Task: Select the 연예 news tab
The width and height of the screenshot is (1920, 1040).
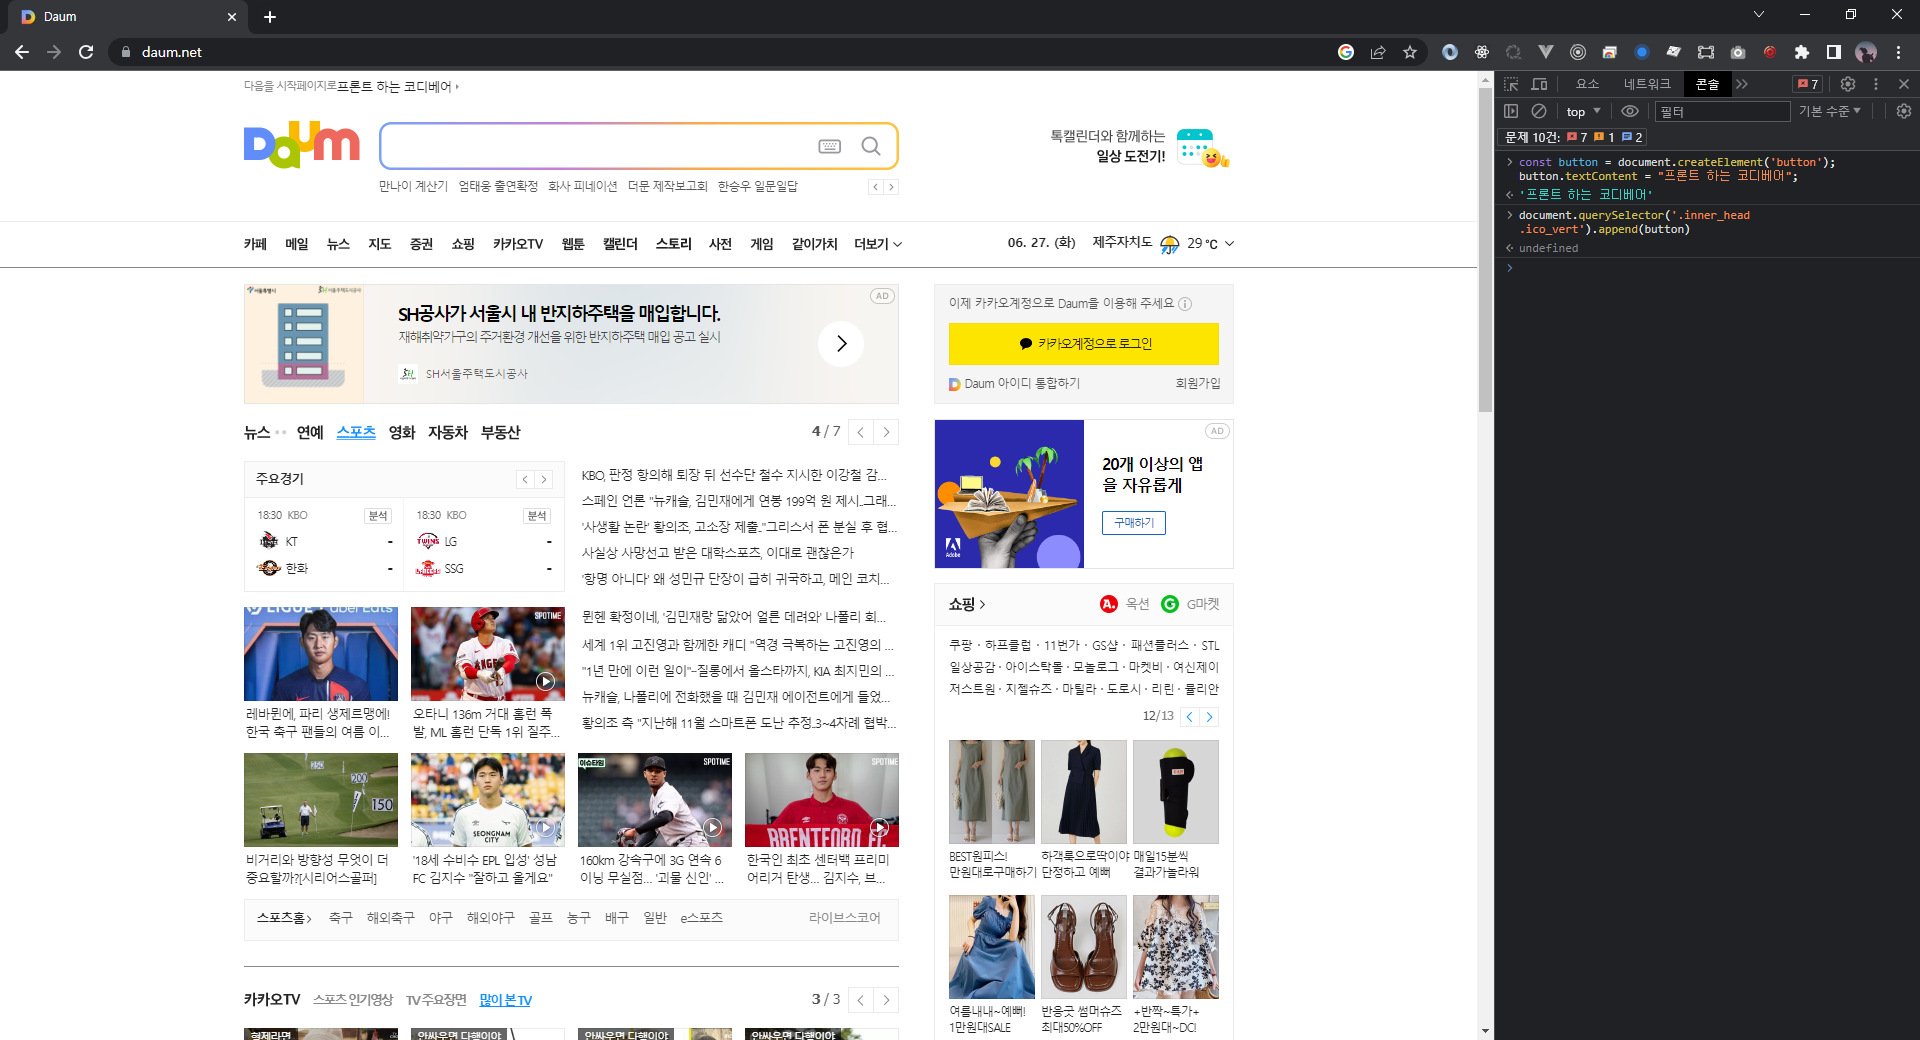Action: click(x=310, y=432)
